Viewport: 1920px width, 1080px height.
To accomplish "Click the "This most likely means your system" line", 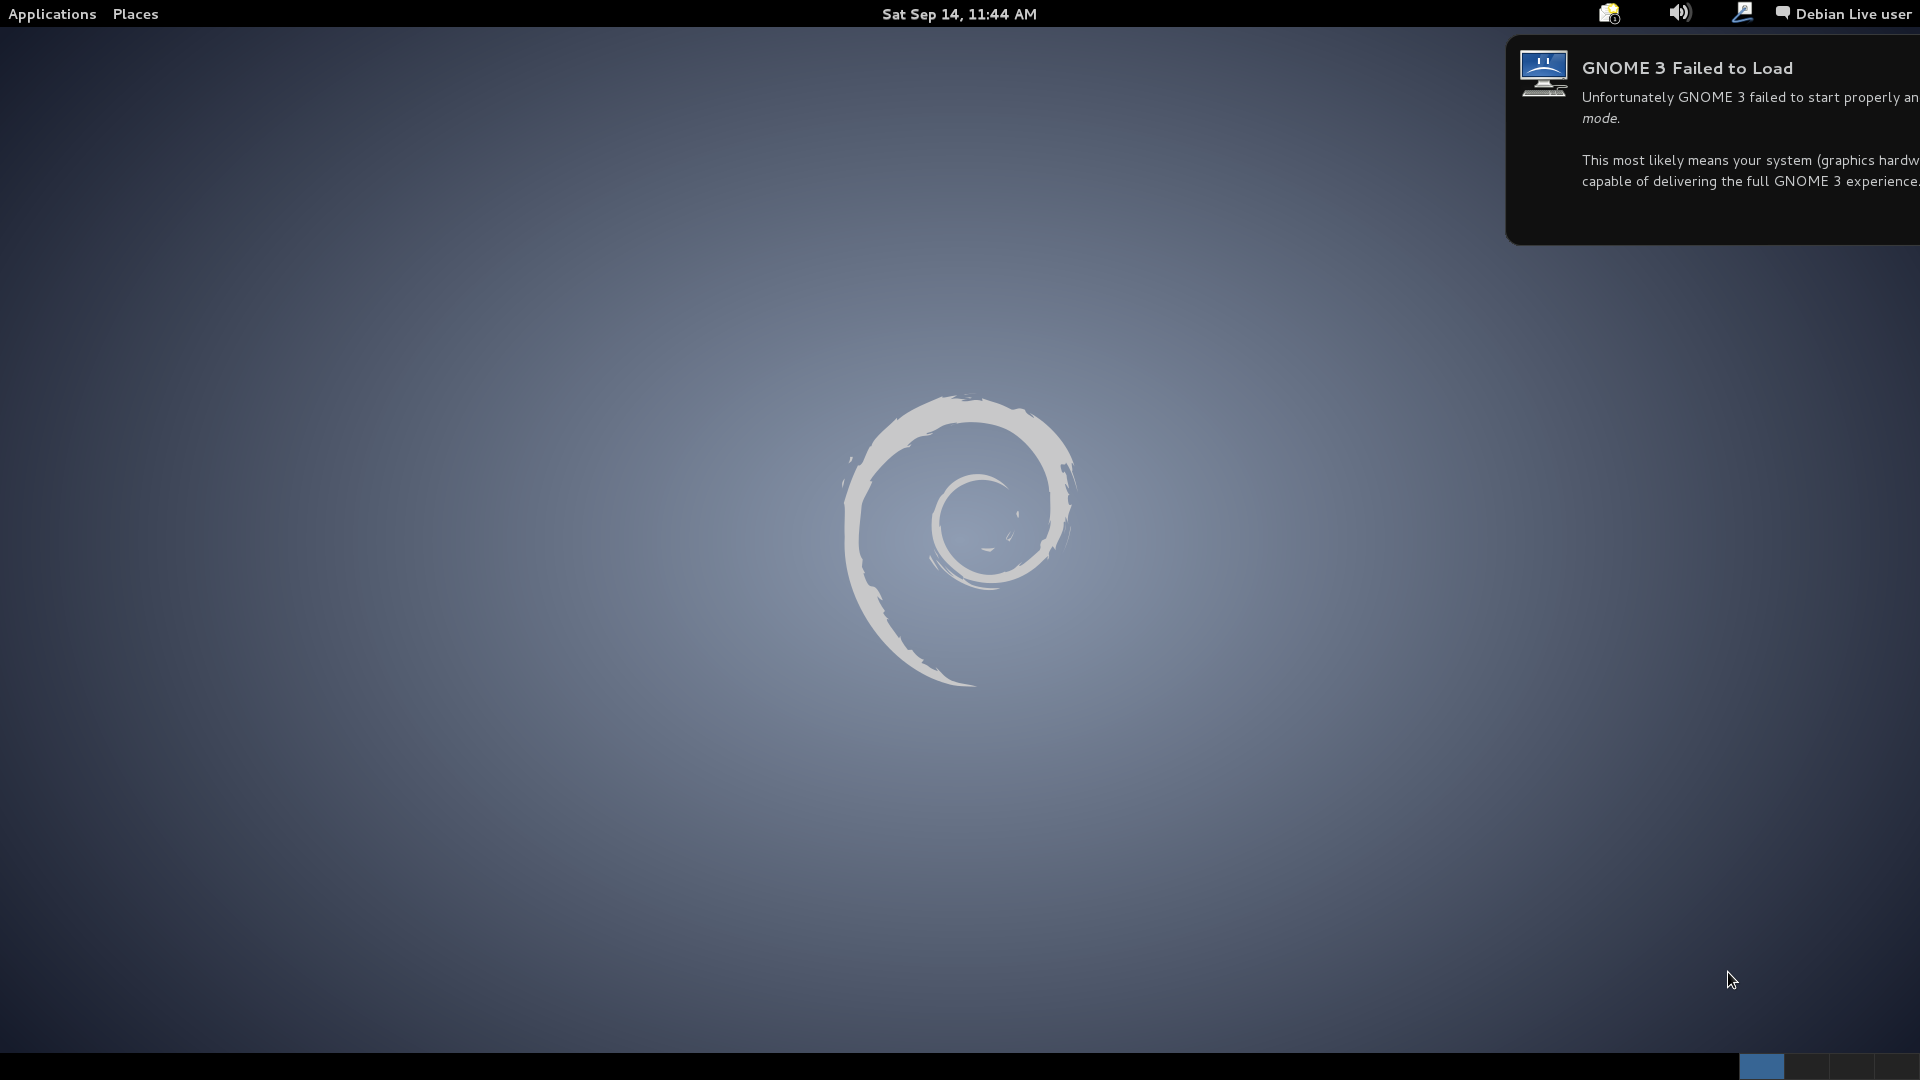I will point(1750,160).
